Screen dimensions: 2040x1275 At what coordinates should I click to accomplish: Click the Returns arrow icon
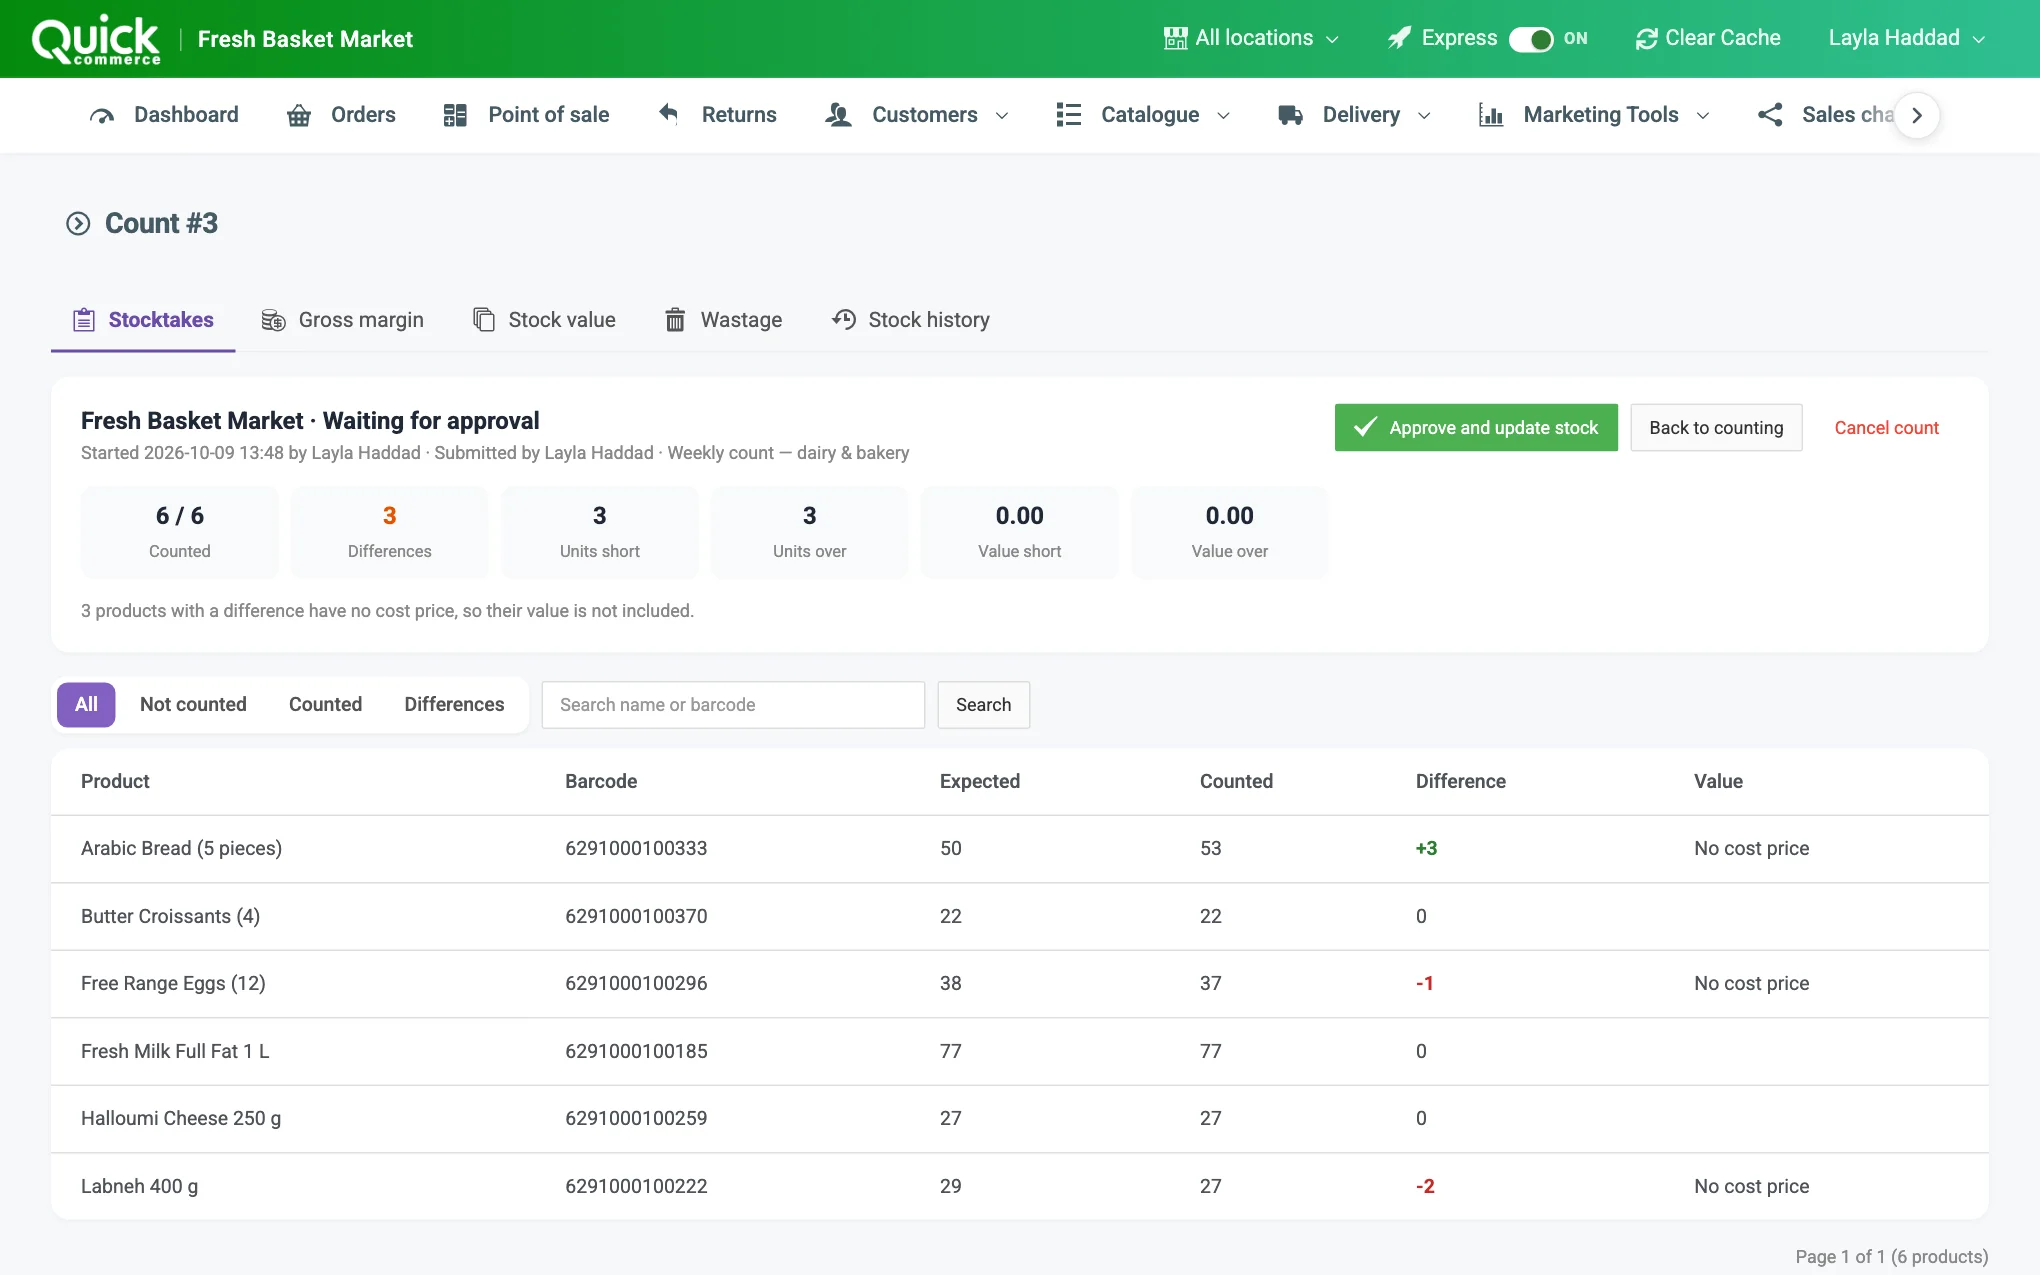tap(669, 114)
